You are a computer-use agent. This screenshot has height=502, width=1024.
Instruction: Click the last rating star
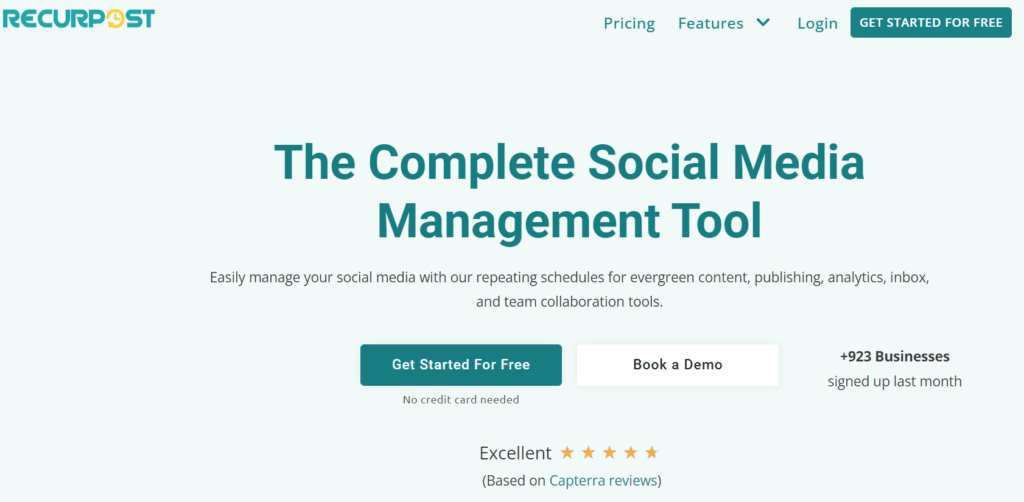tap(651, 453)
